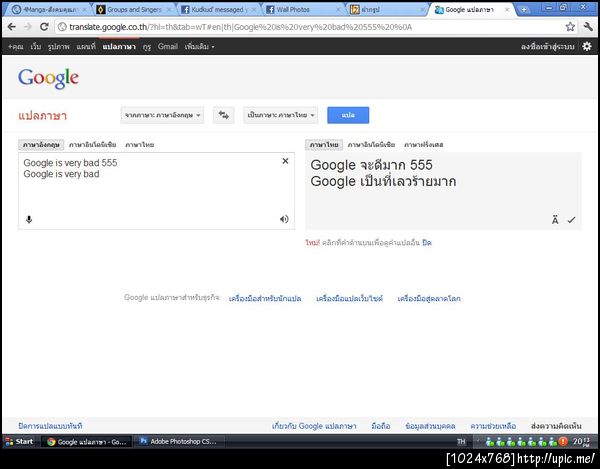Dismiss tip with ปิด link
Screen dimensions: 600x469
[x=427, y=243]
